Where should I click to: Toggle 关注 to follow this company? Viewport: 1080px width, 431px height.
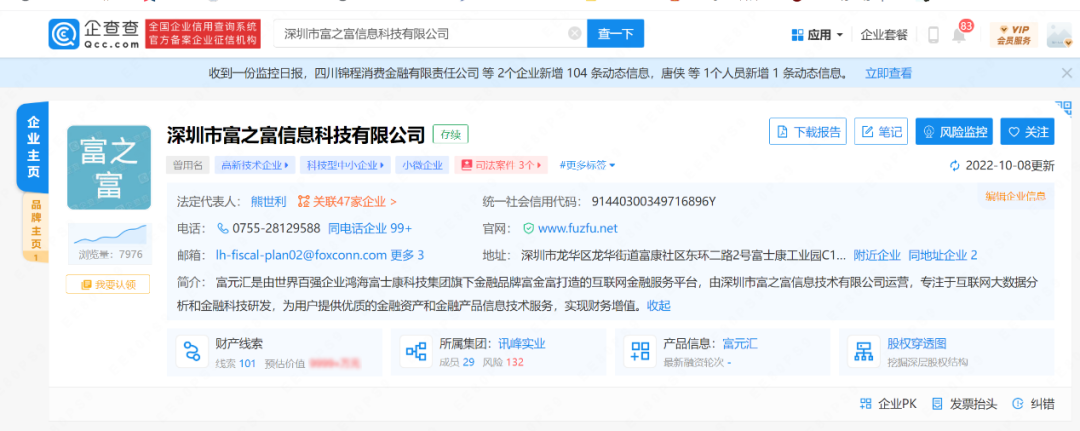pyautogui.click(x=1027, y=132)
